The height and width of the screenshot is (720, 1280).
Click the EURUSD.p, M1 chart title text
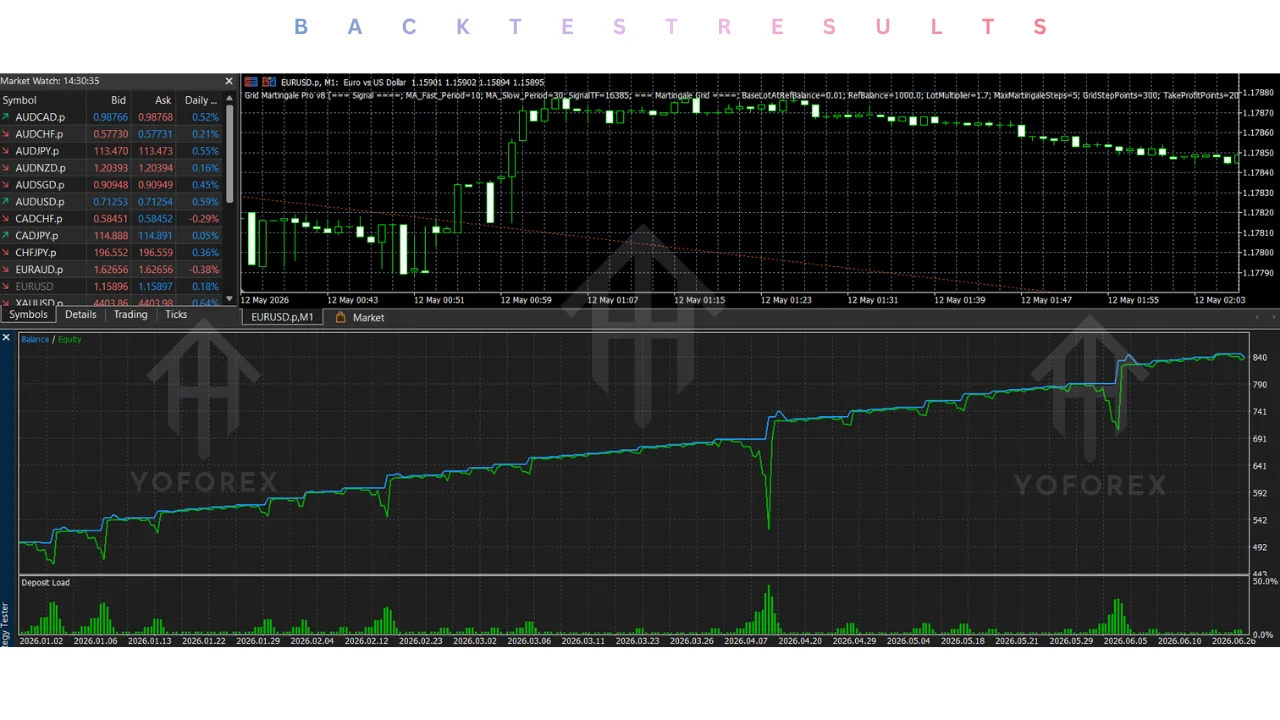pos(411,82)
